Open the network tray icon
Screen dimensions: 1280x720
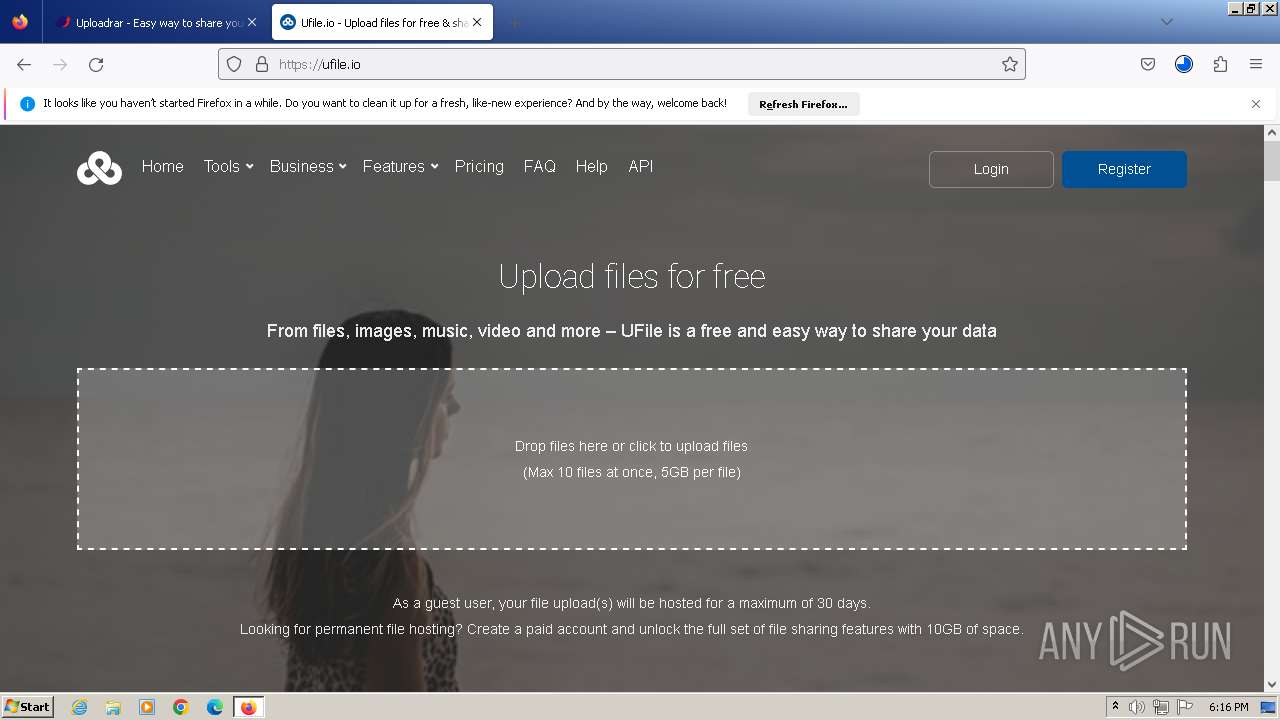[1161, 707]
